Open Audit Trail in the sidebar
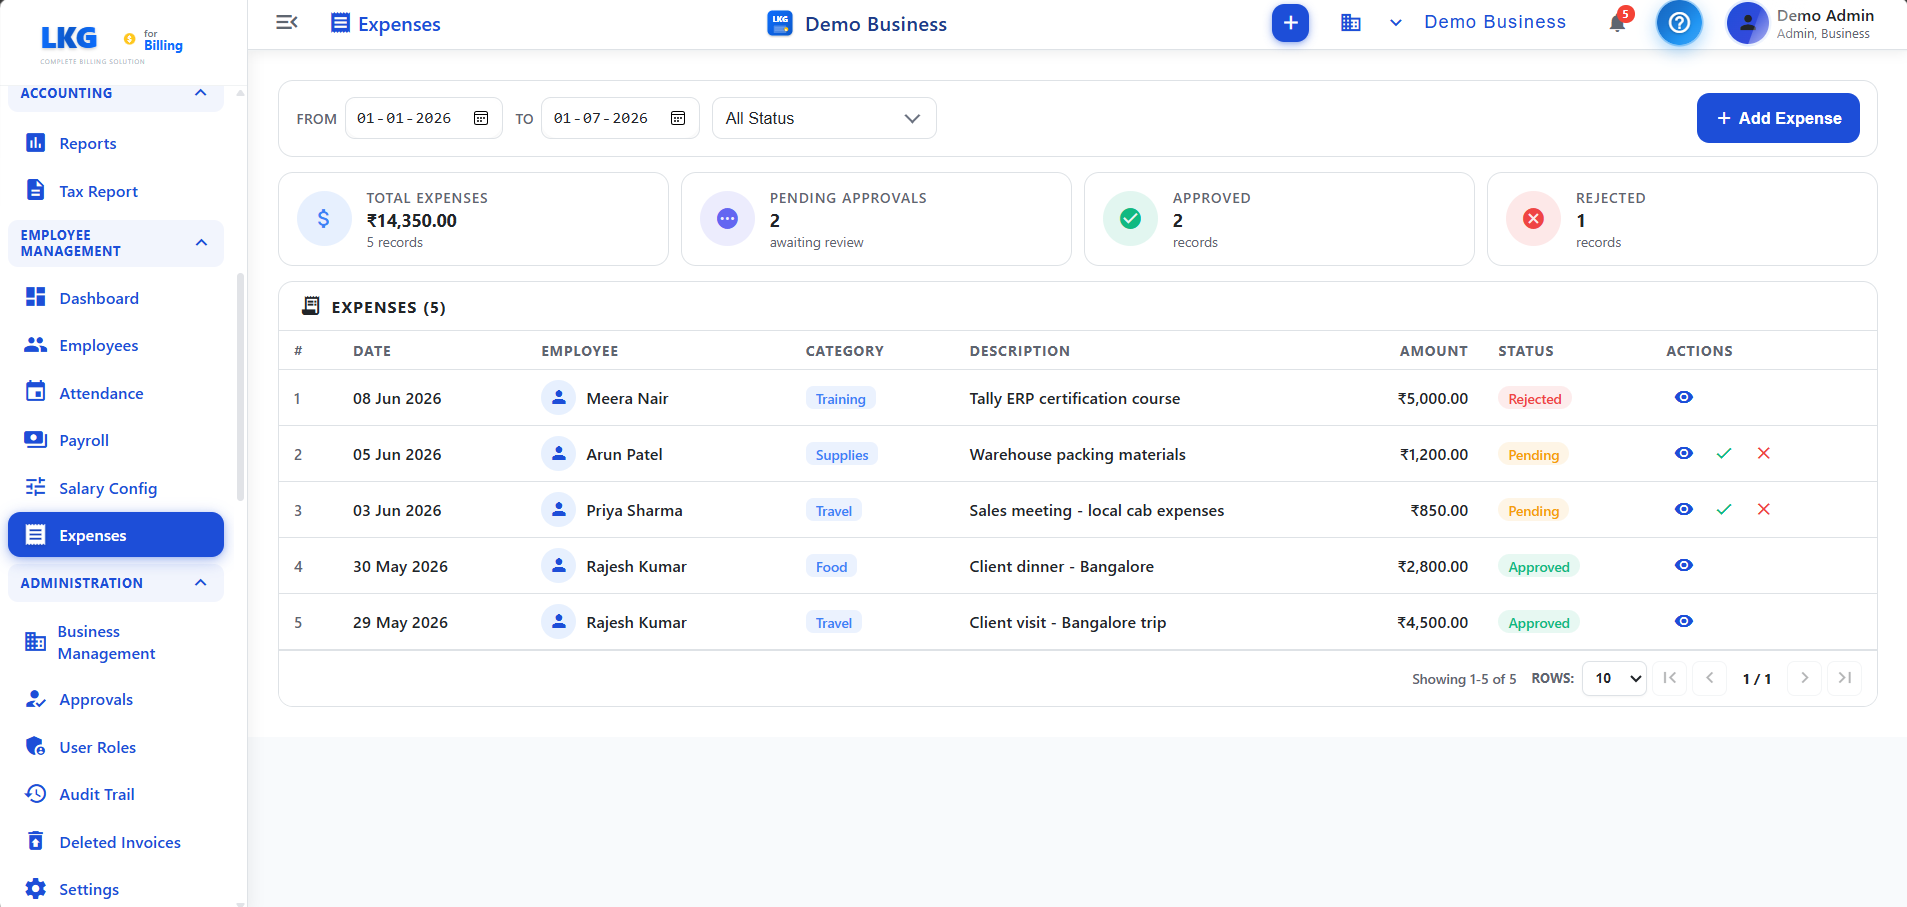Image resolution: width=1907 pixels, height=907 pixels. coord(116,794)
